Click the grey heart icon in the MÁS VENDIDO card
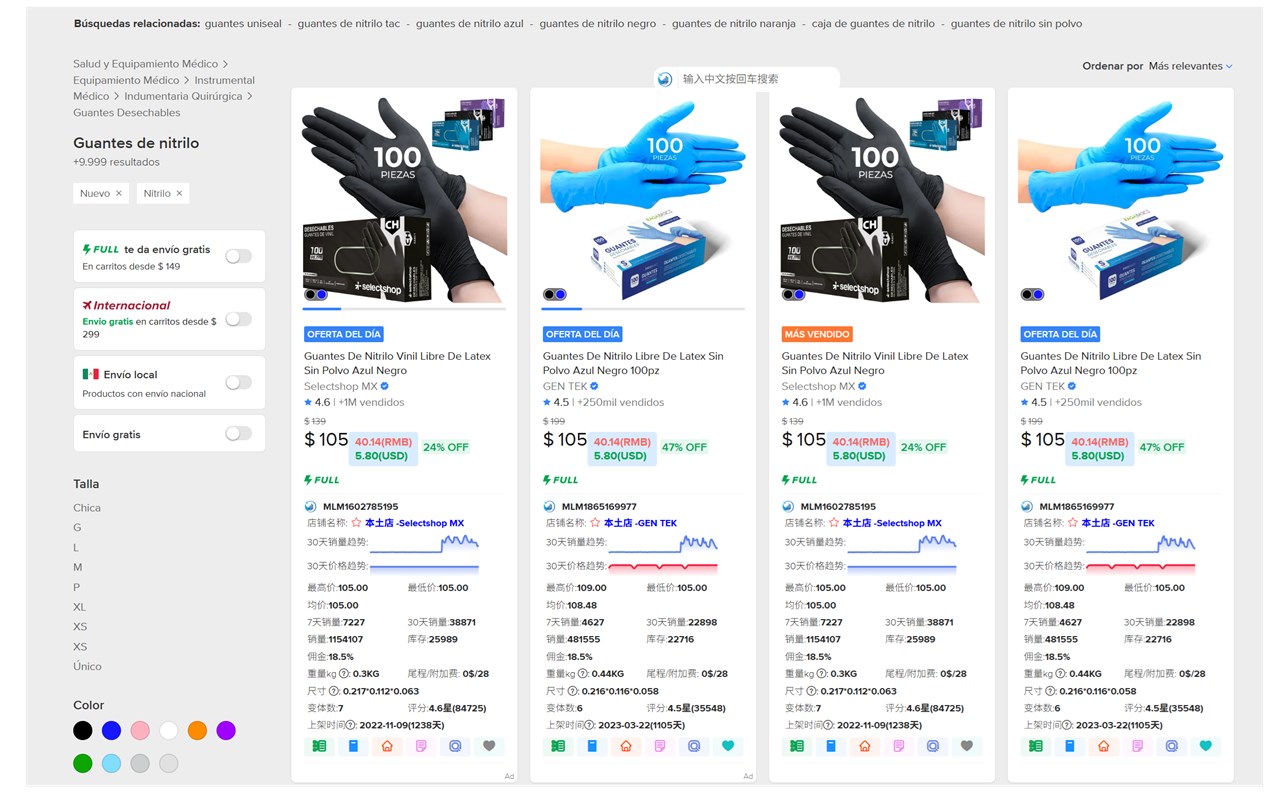Screen dimensions: 1280x800 tap(967, 746)
